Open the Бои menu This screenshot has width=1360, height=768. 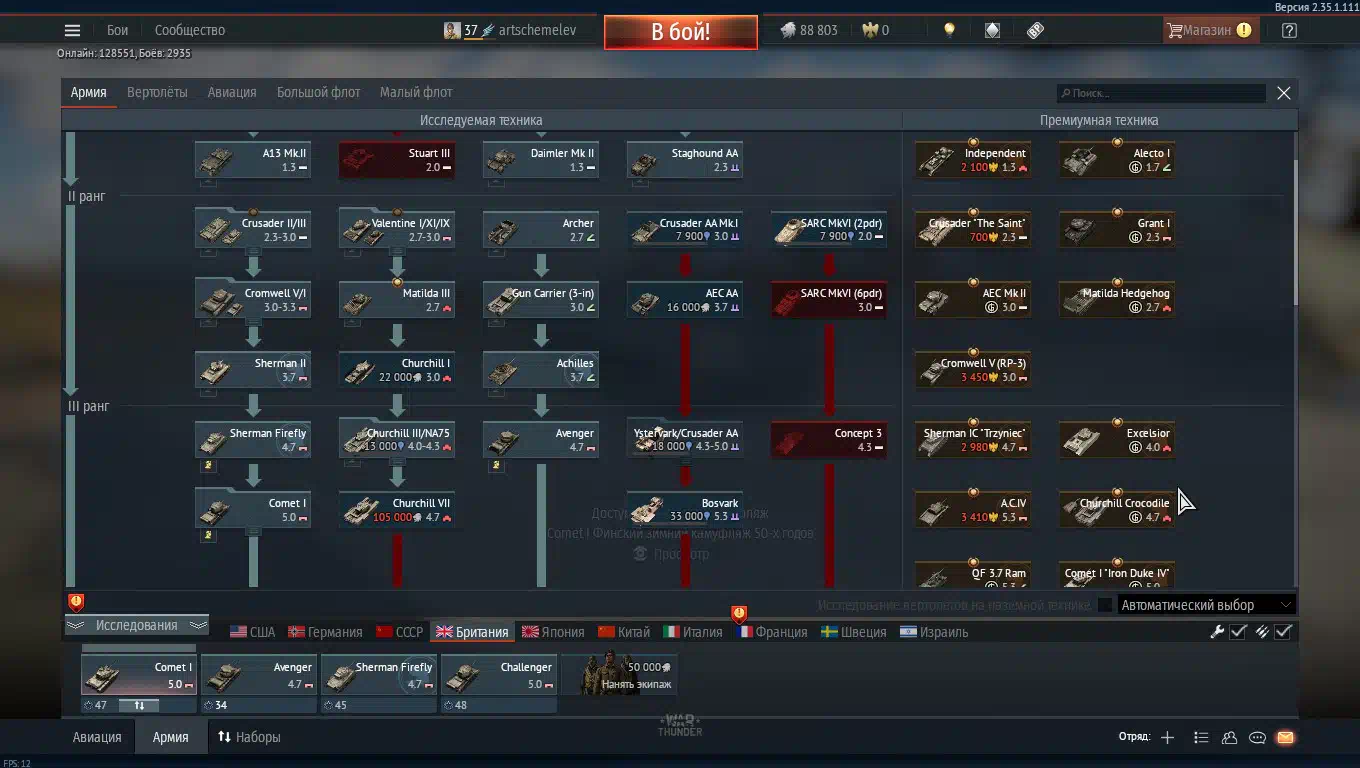point(118,30)
